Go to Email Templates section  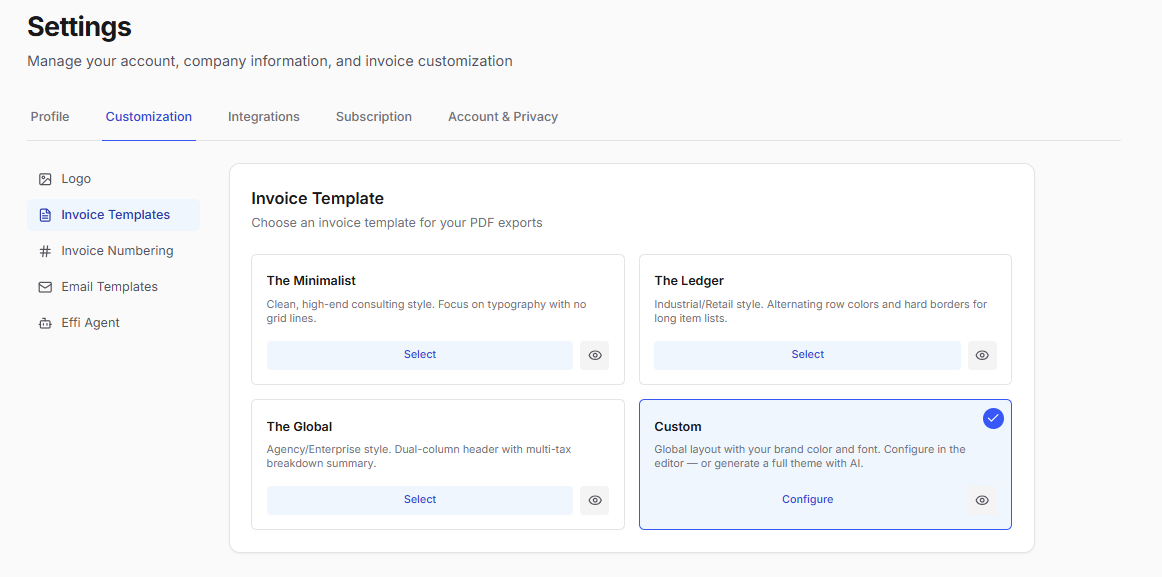[x=113, y=287]
